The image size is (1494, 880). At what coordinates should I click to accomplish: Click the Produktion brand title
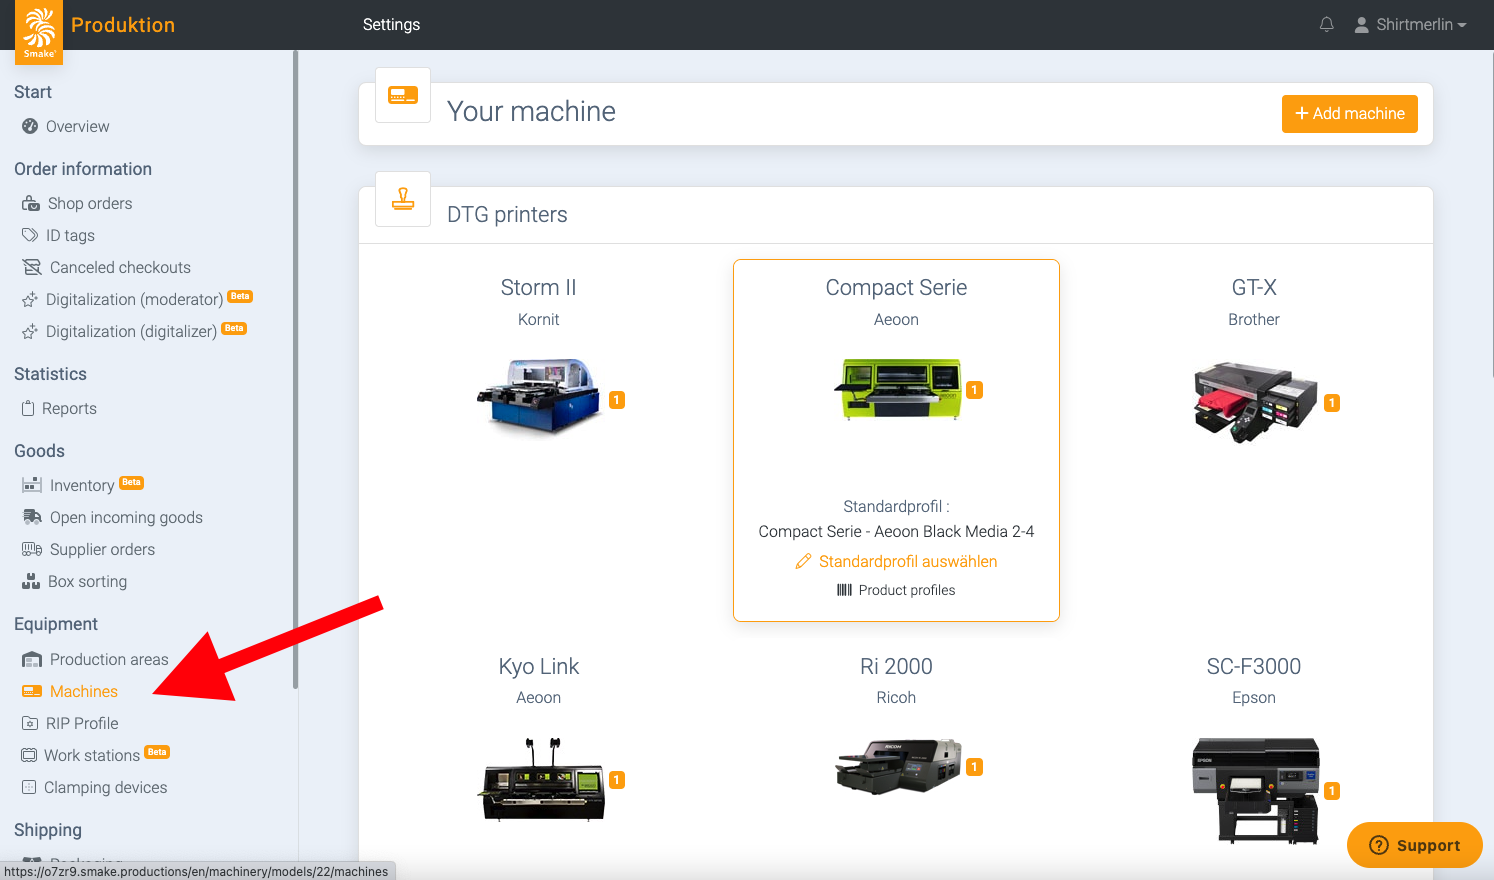(123, 25)
